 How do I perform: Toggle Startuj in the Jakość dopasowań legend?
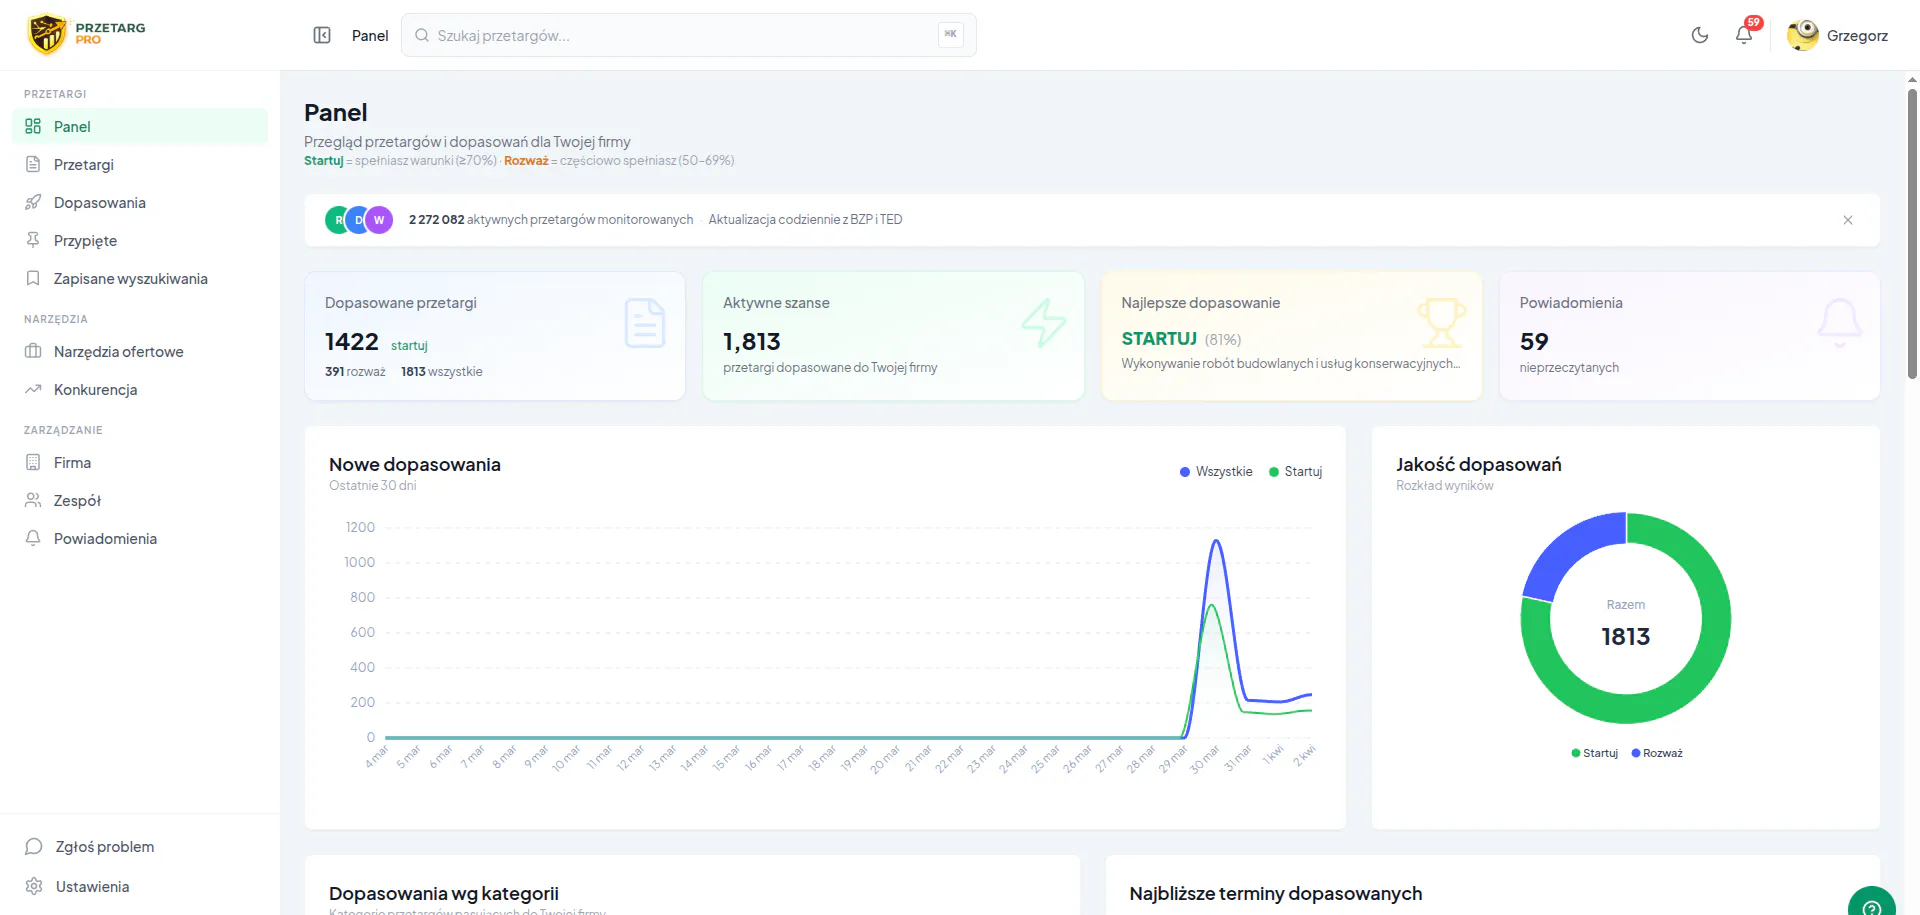tap(1595, 753)
